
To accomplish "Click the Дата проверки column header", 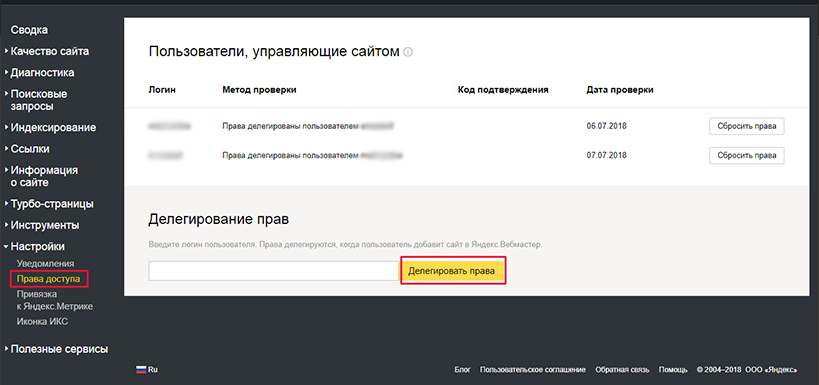I will pos(620,90).
